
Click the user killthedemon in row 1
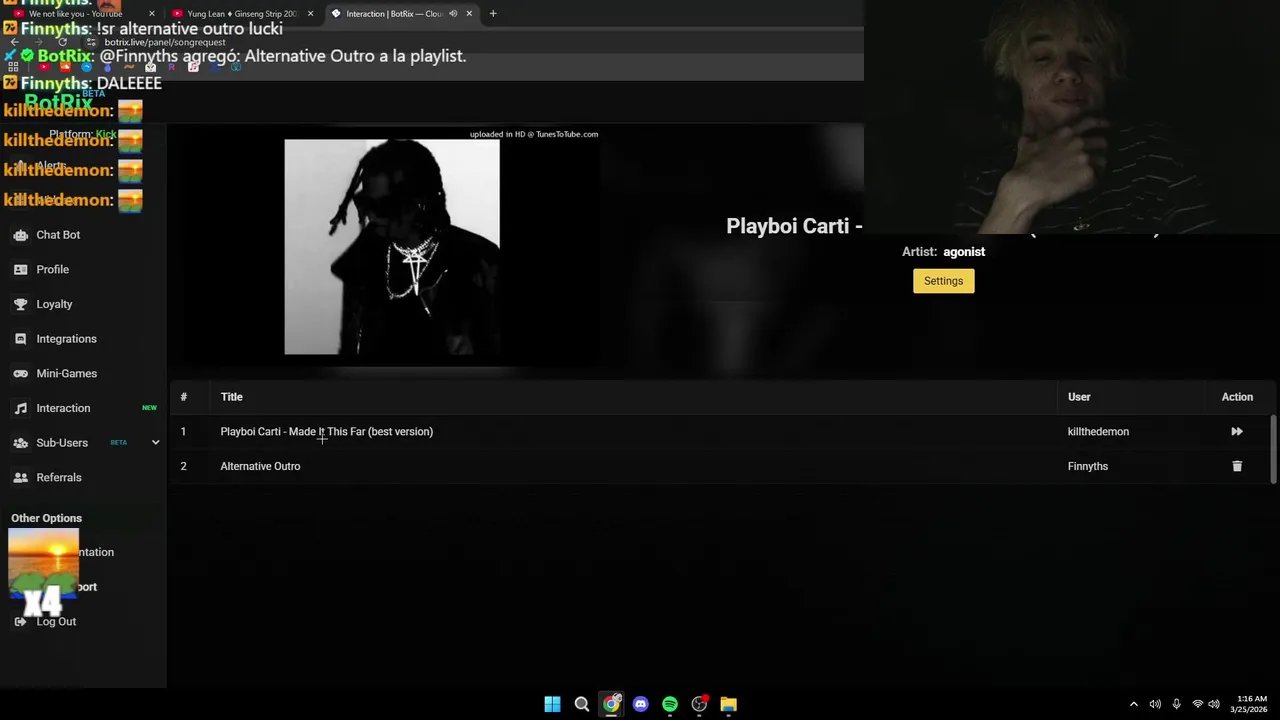1098,432
